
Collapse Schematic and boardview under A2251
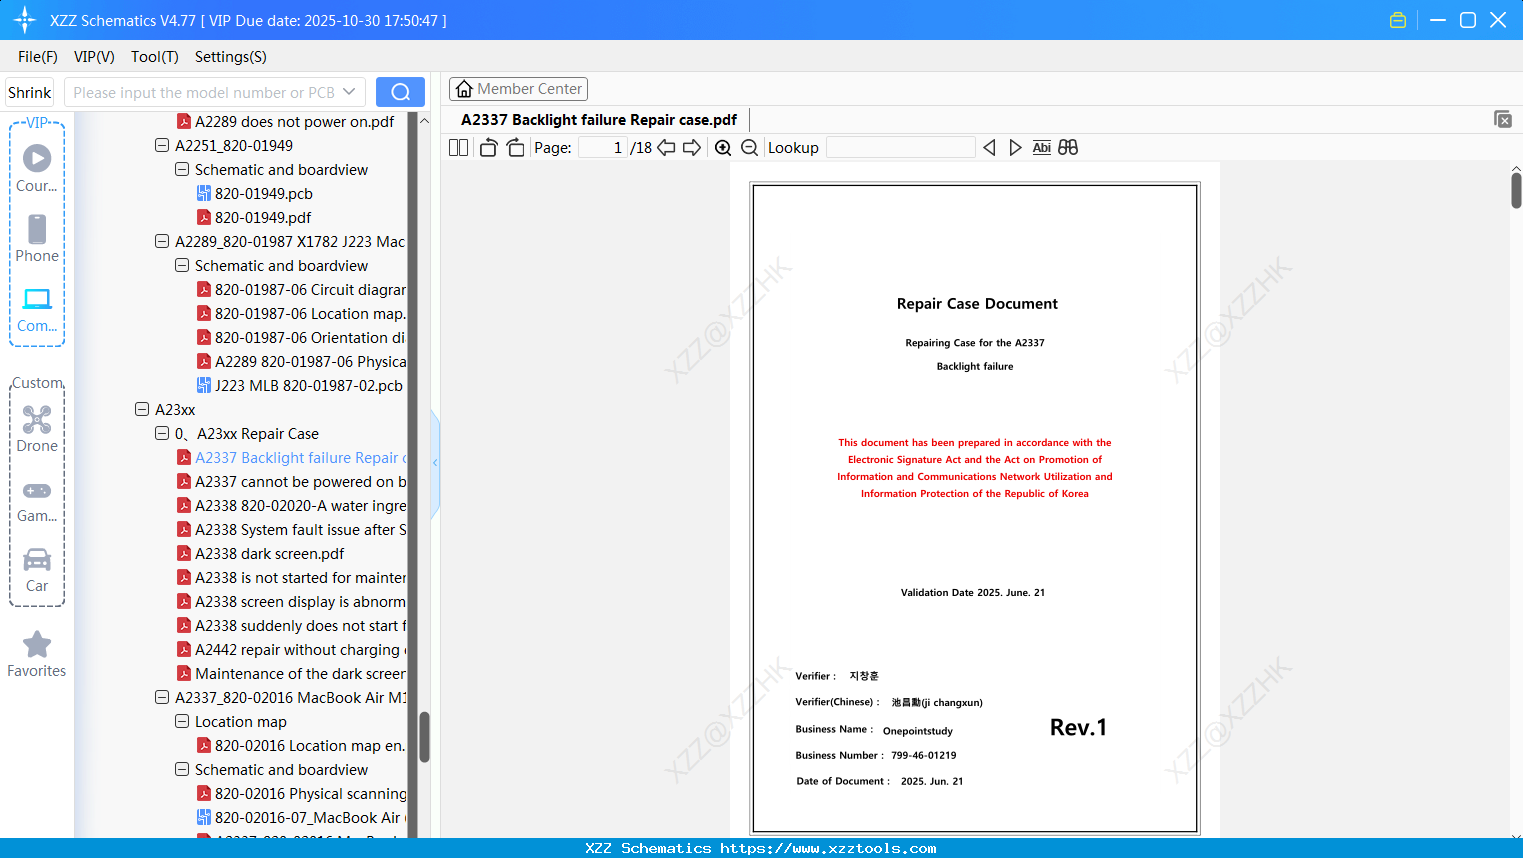tap(182, 169)
